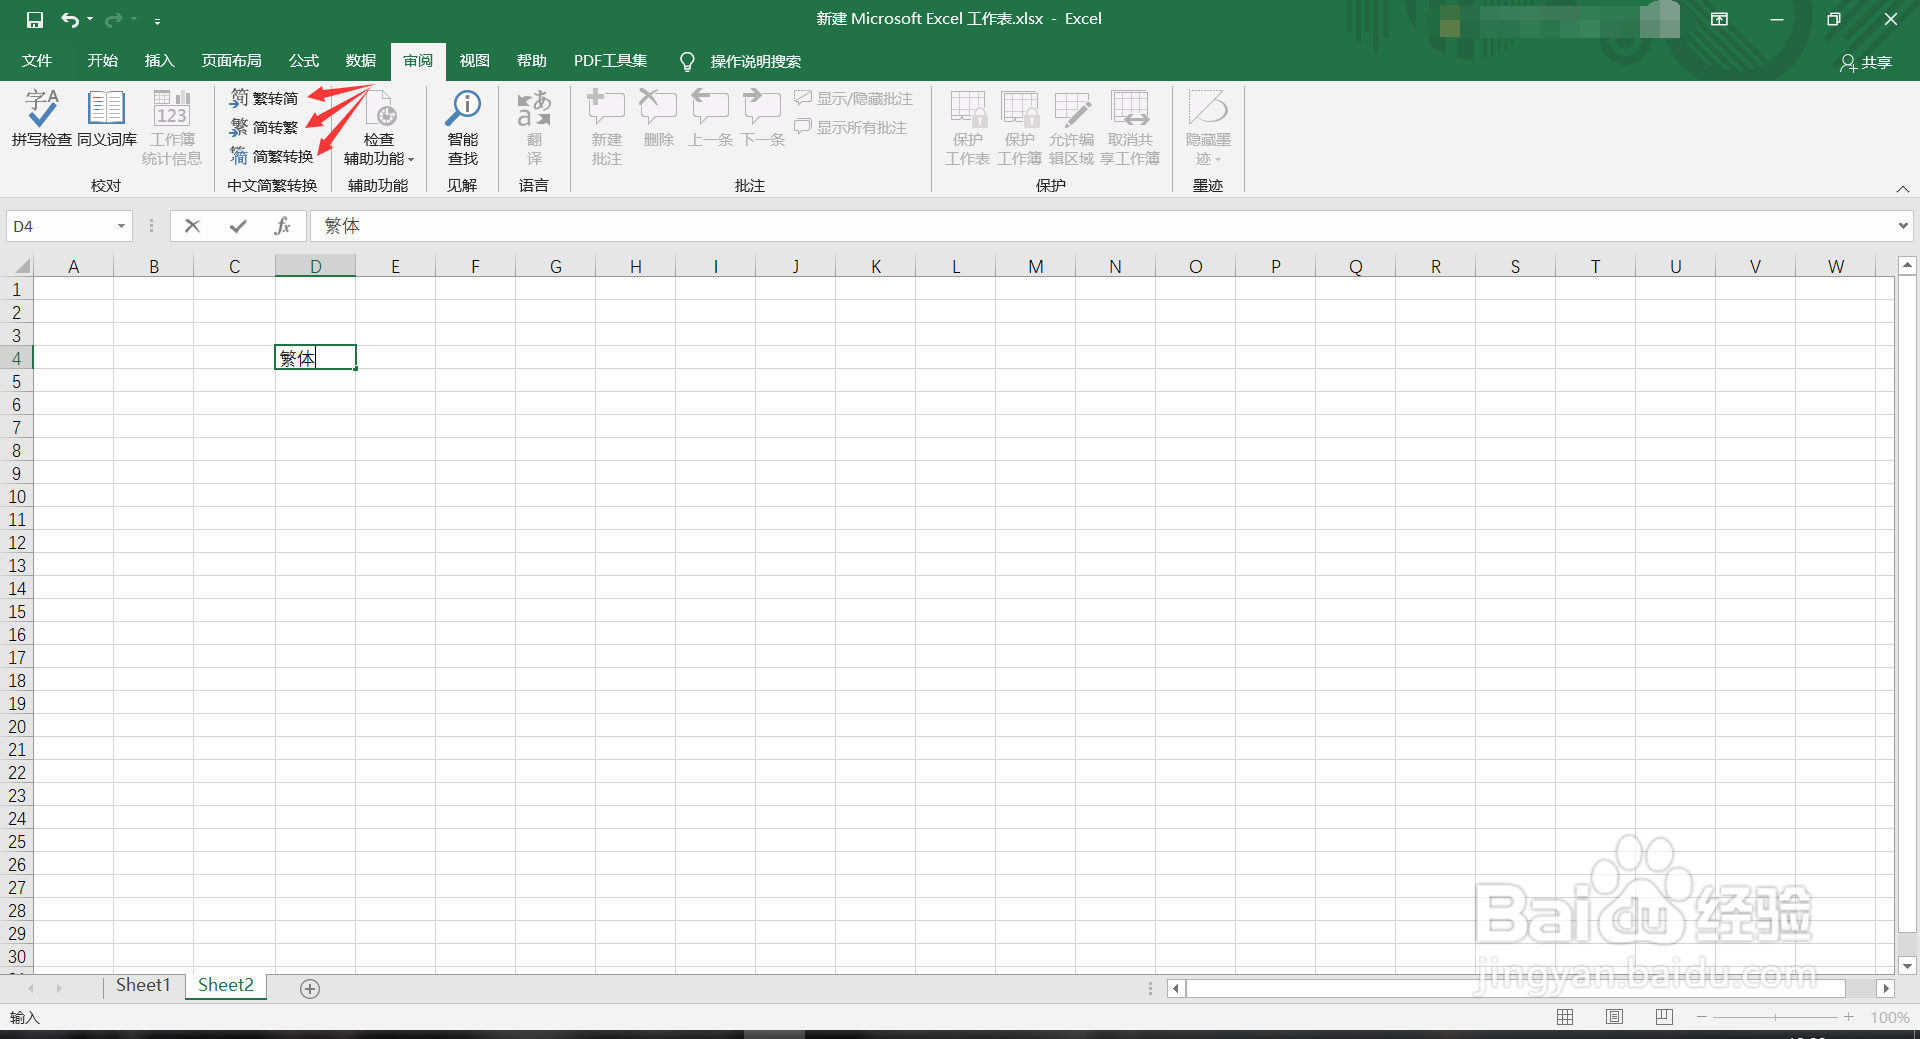
Task: Open Customize Quick Access Toolbar dropdown
Action: pyautogui.click(x=157, y=20)
